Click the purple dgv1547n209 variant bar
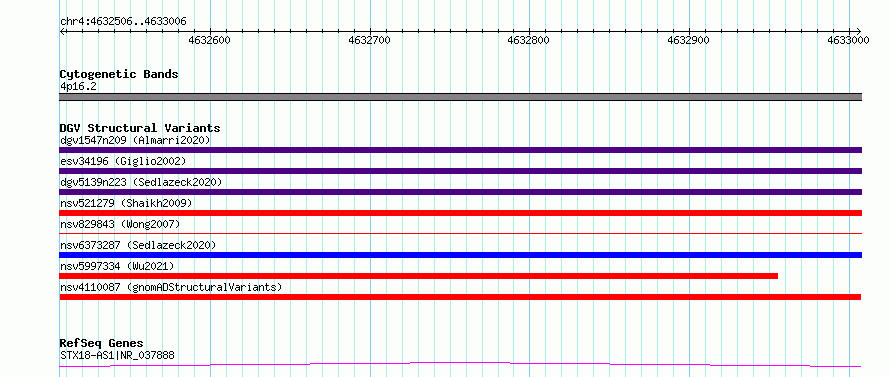 click(x=460, y=150)
